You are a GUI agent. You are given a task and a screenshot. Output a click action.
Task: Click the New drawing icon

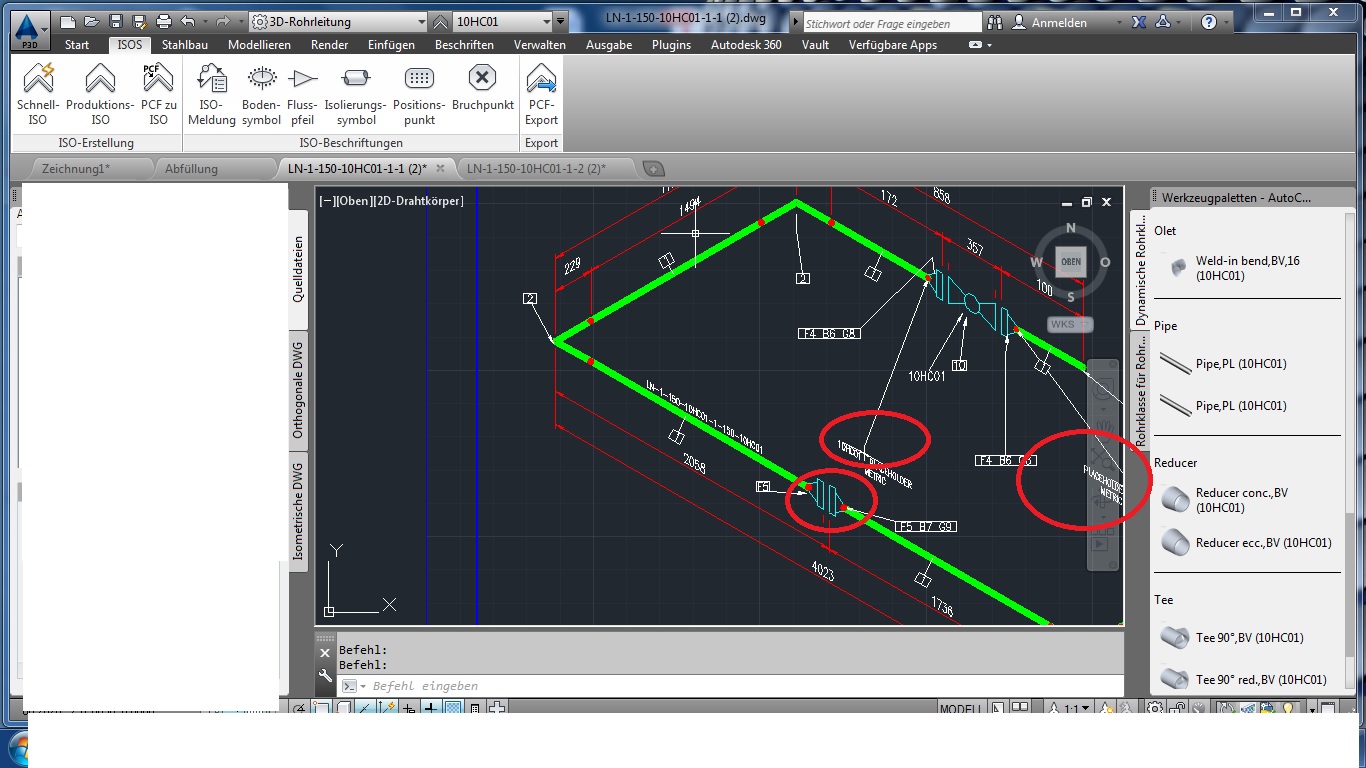(x=67, y=21)
